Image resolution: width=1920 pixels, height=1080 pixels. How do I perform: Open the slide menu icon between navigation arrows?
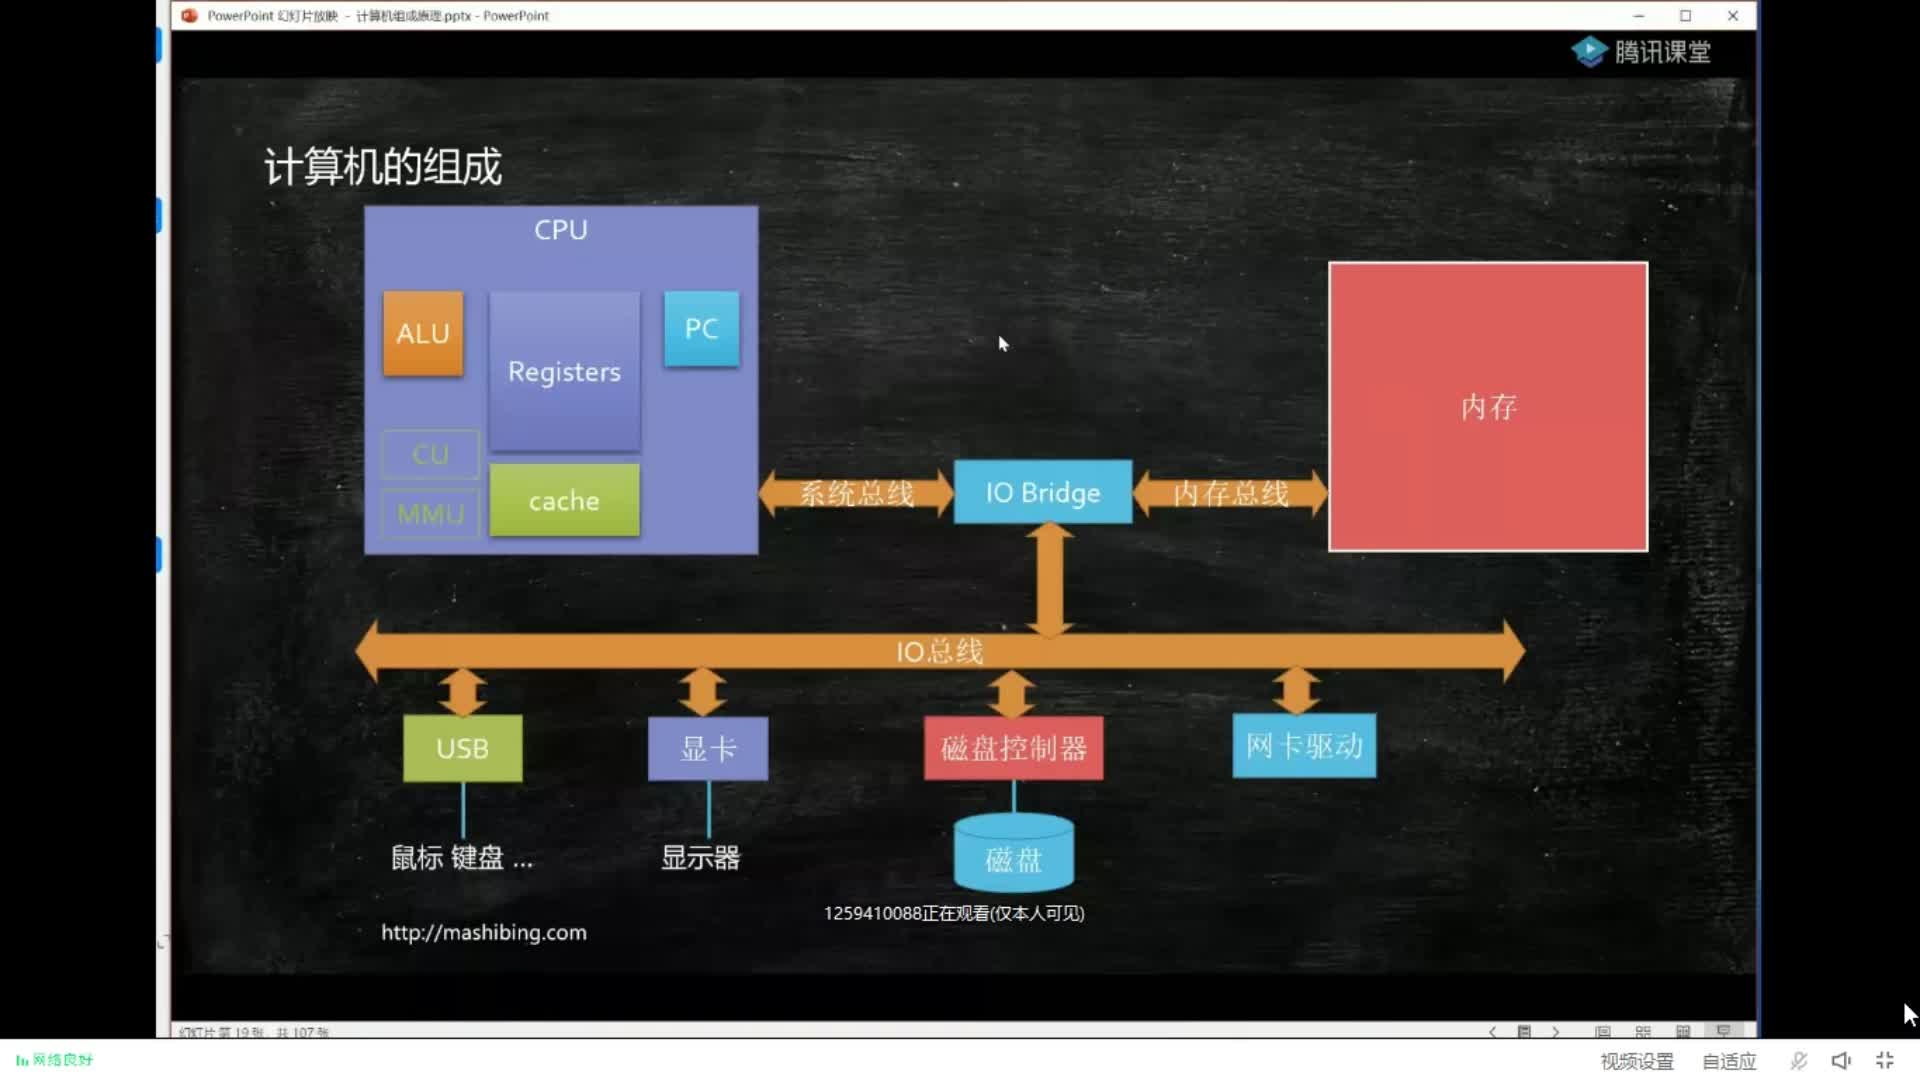tap(1524, 1032)
